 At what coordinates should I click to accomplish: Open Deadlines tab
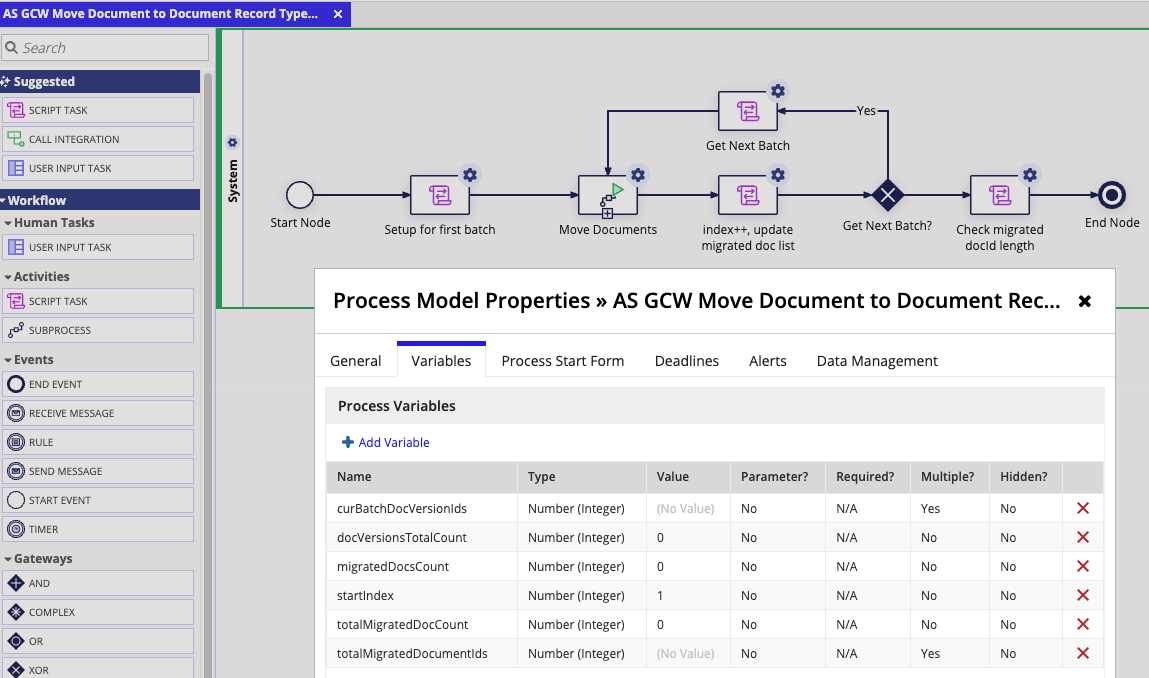[687, 361]
